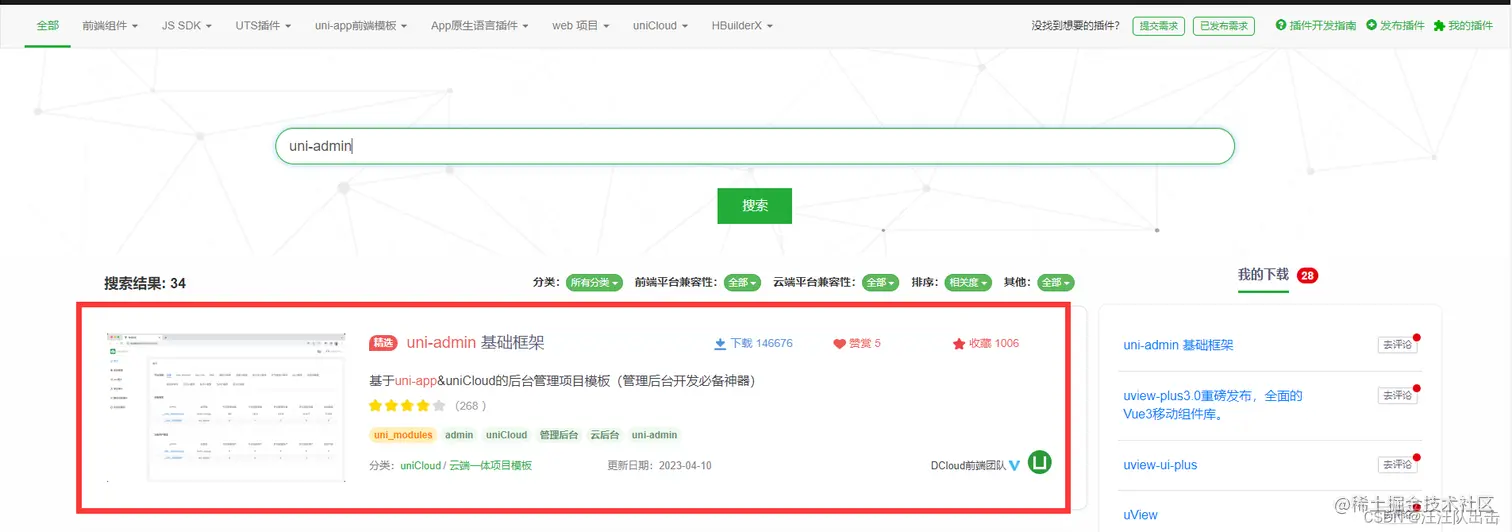Screen dimensions: 1512x532
Task: Open the UTS插件 dropdown menu
Action: (263, 25)
